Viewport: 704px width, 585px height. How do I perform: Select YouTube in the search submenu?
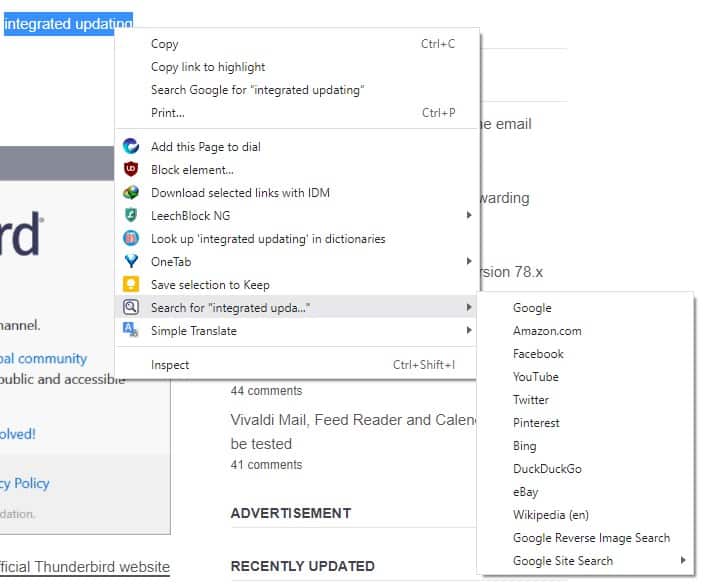[x=585, y=376]
